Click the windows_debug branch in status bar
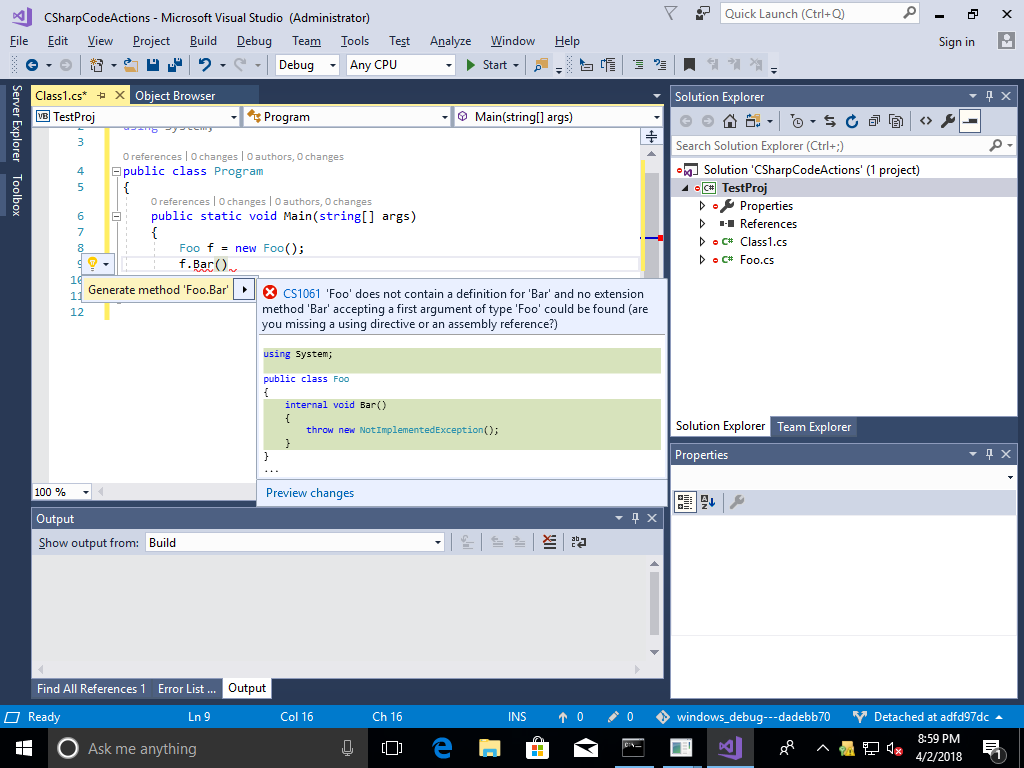Image resolution: width=1024 pixels, height=768 pixels. click(x=744, y=716)
